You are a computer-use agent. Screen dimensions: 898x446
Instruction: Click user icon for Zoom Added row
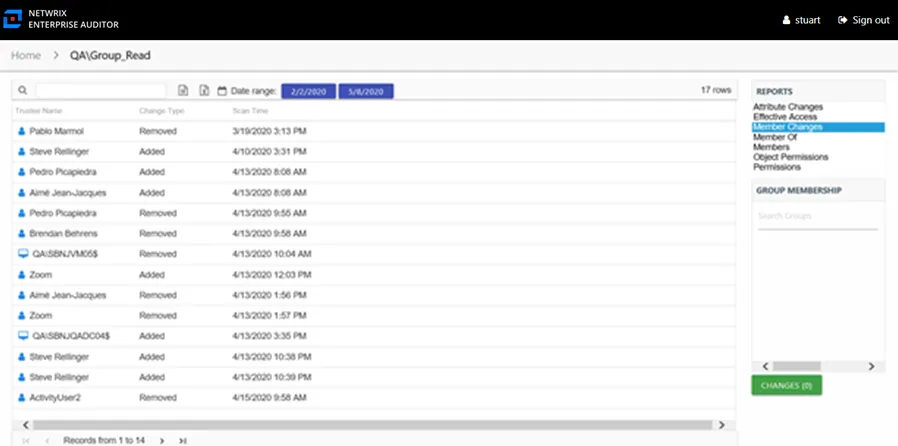click(22, 275)
